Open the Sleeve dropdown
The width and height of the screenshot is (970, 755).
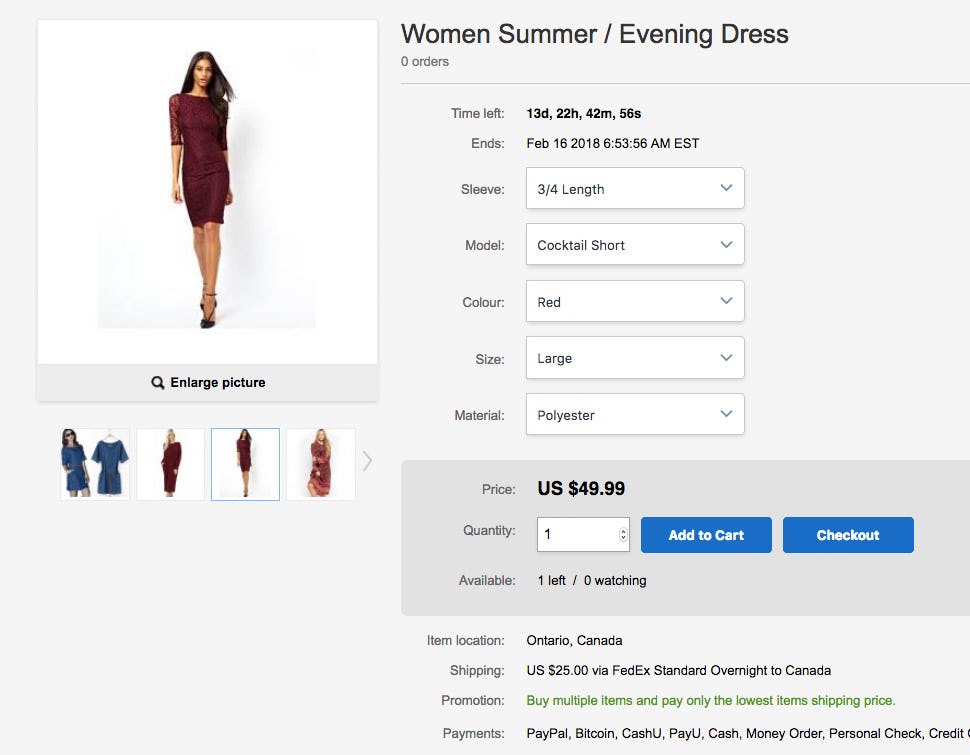[634, 189]
